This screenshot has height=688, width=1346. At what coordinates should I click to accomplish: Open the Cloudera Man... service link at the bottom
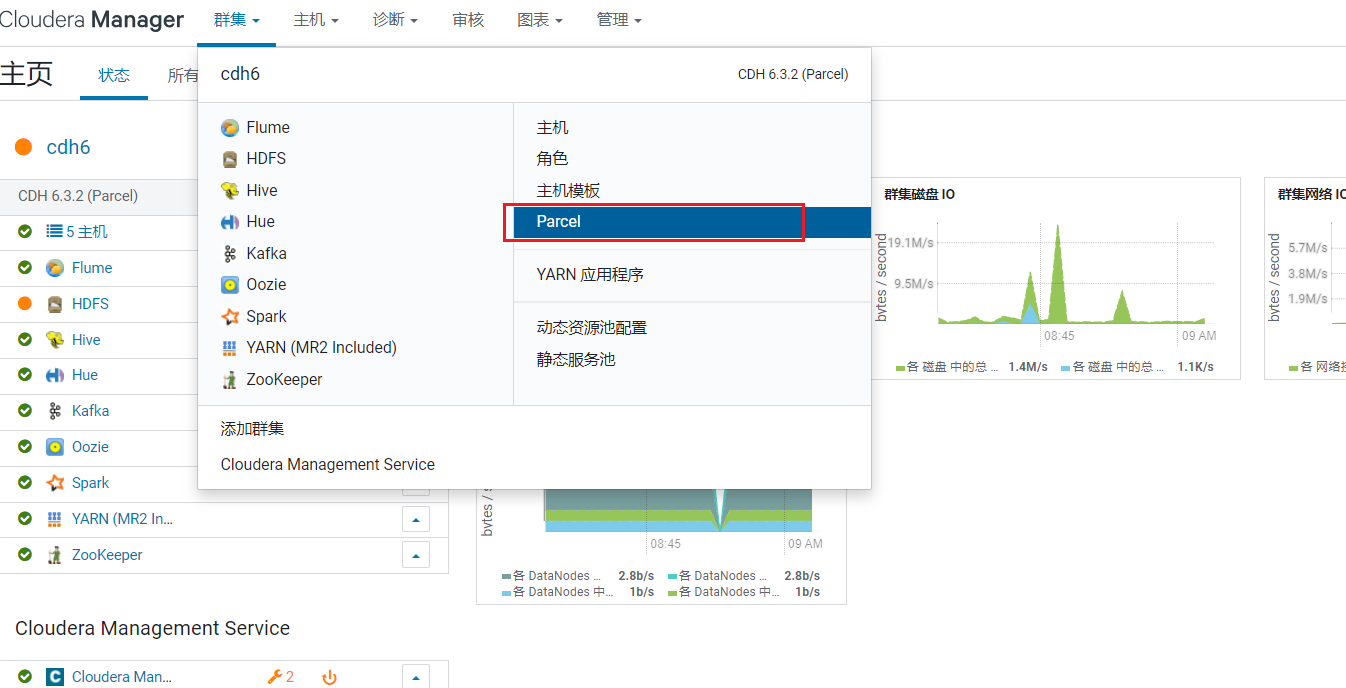tap(122, 677)
